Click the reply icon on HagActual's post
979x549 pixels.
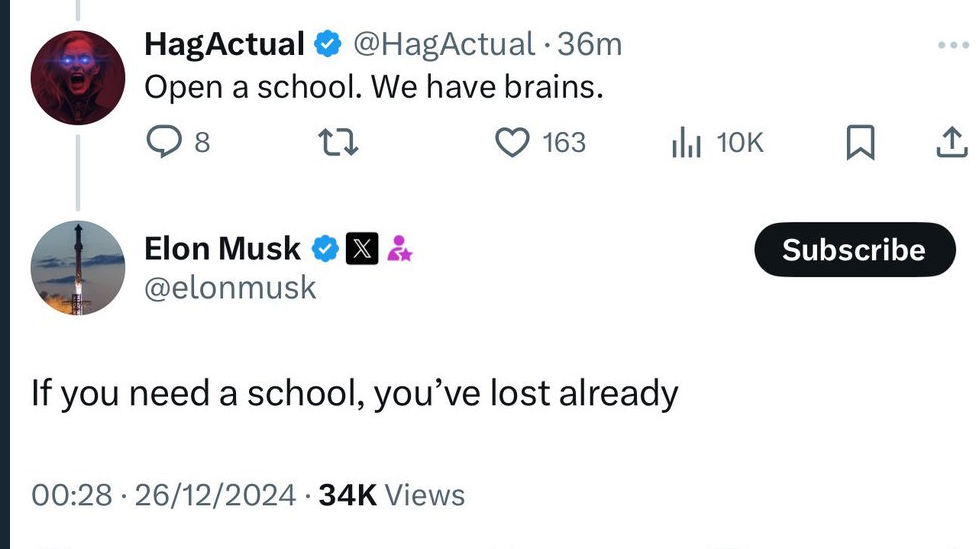coord(162,144)
